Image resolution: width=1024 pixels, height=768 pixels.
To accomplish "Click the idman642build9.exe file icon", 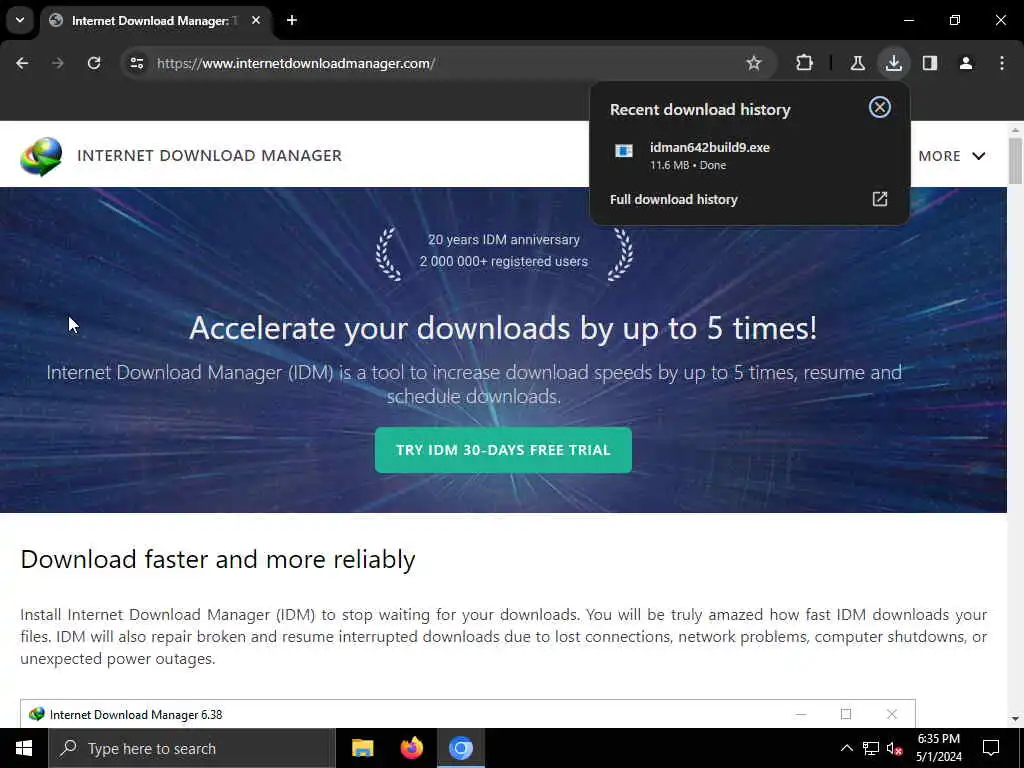I will 624,151.
